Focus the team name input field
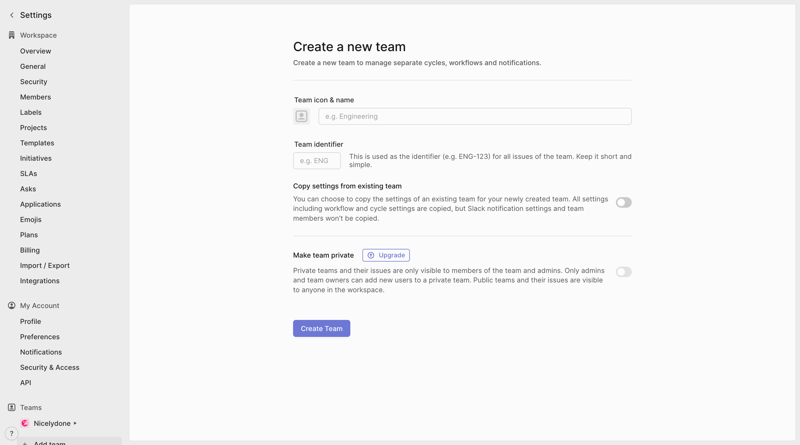Screen dimensions: 800x445 point(475,116)
